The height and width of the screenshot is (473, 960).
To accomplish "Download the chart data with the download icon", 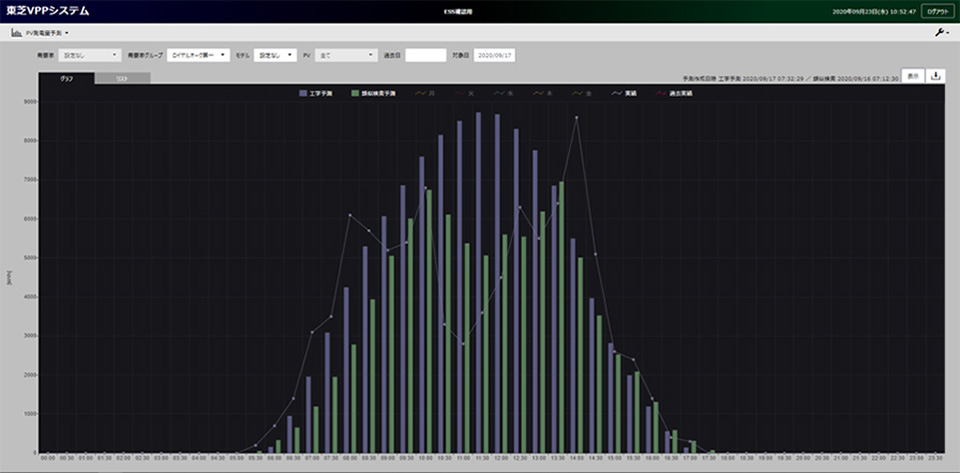I will tap(936, 76).
